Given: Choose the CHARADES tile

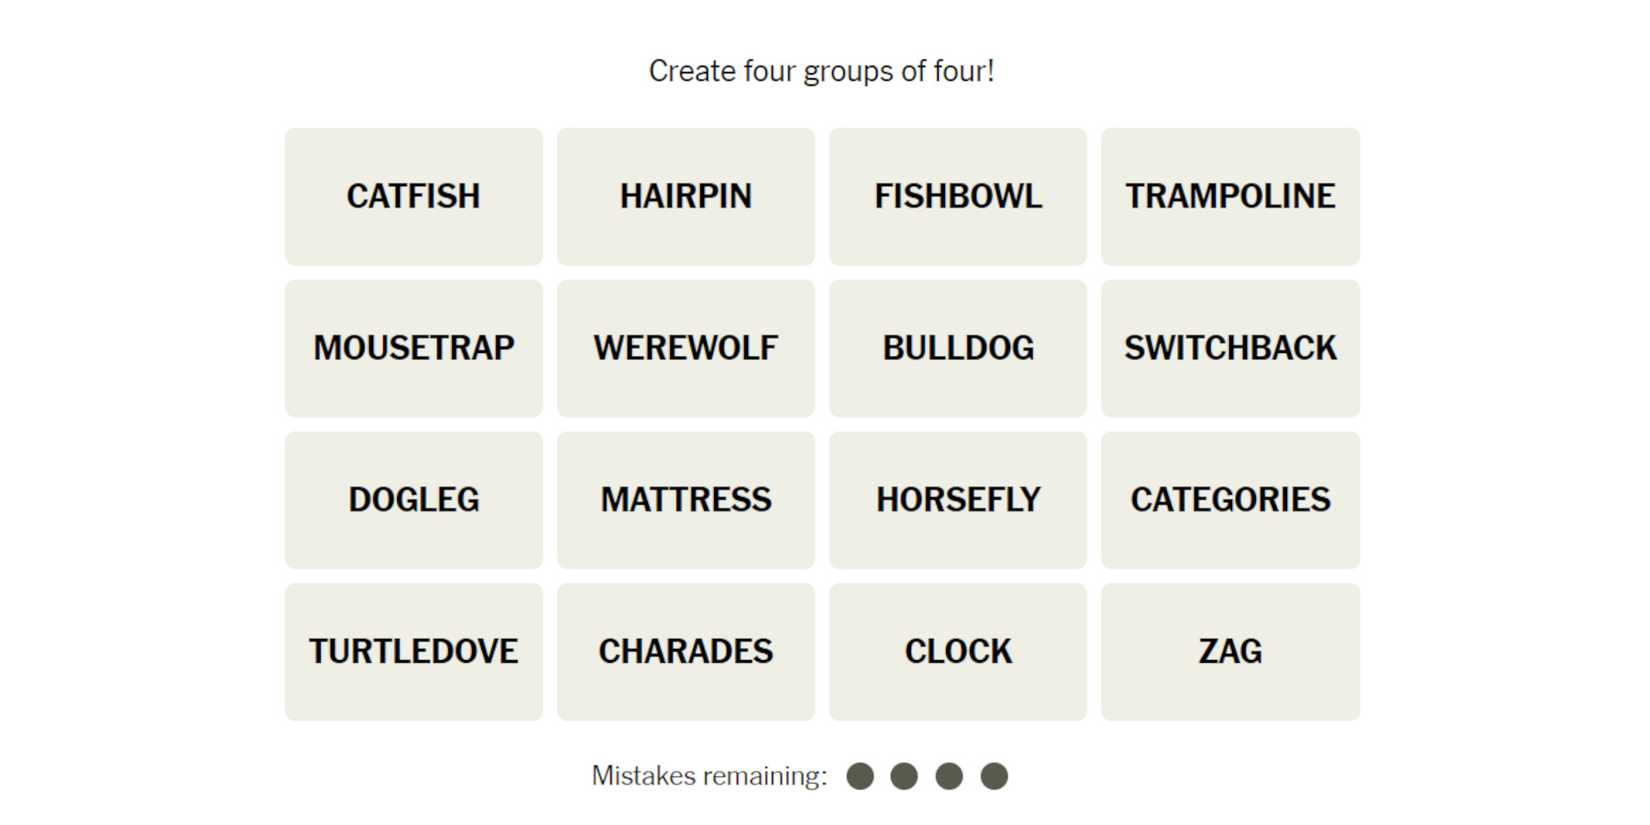Looking at the screenshot, I should (x=685, y=652).
